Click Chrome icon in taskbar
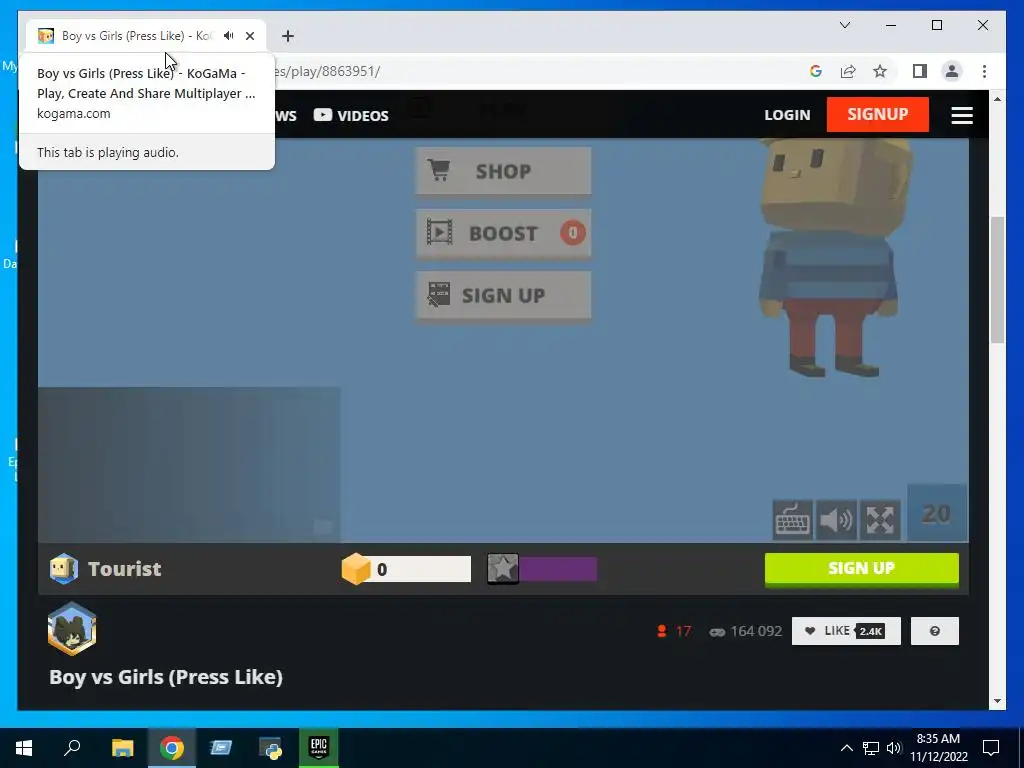This screenshot has width=1024, height=768. (x=172, y=748)
